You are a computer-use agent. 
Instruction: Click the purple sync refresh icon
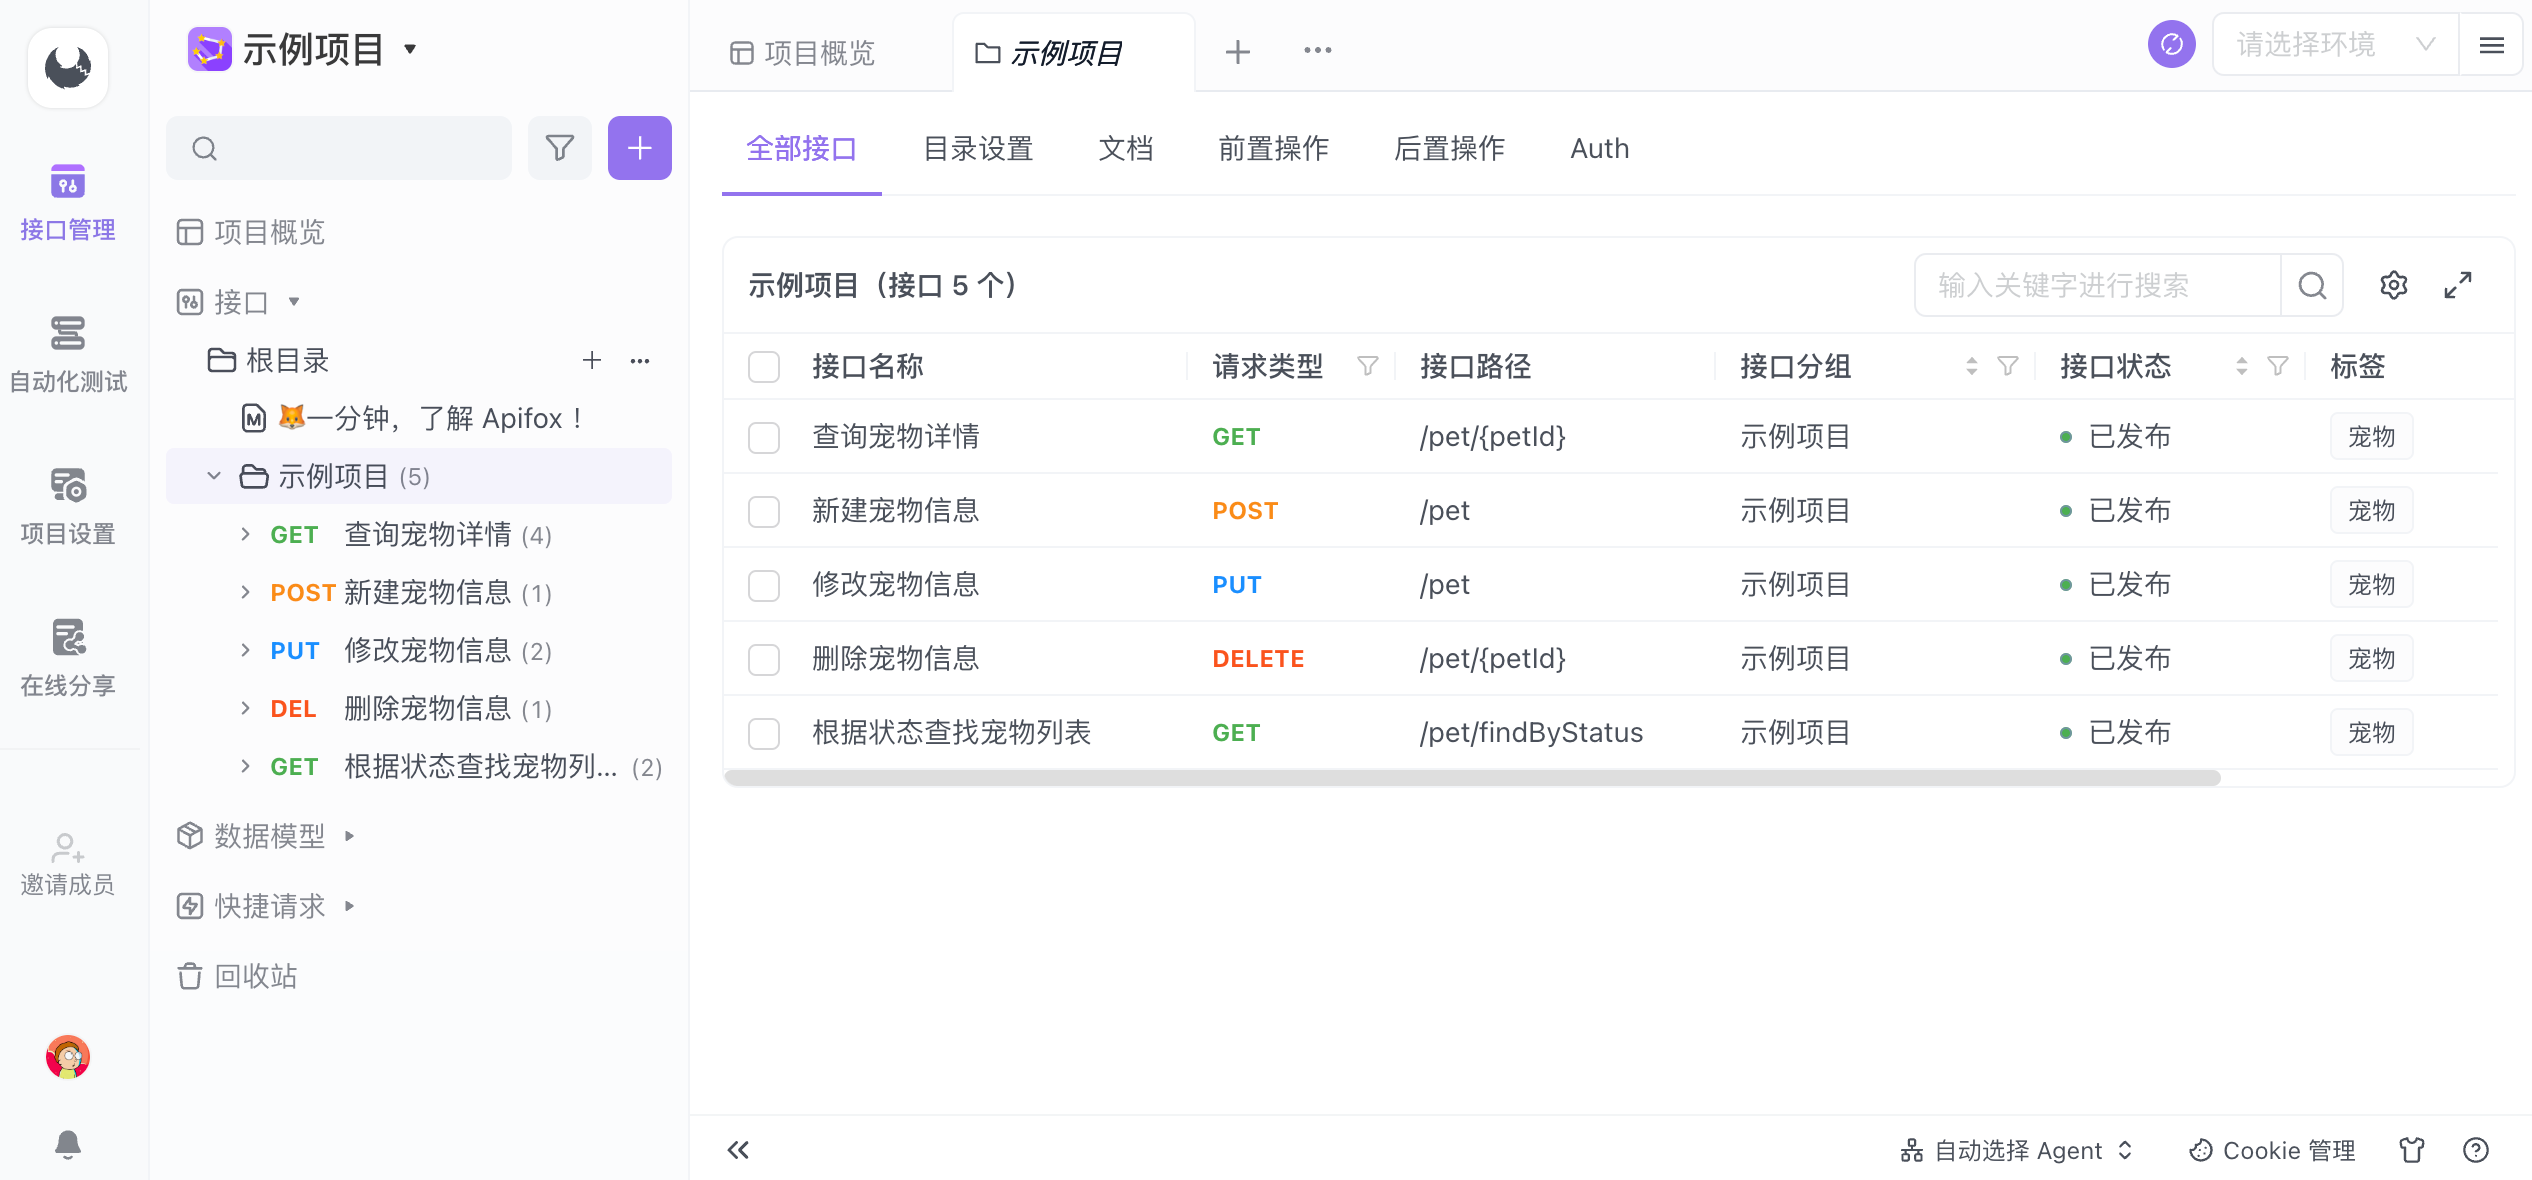2171,45
